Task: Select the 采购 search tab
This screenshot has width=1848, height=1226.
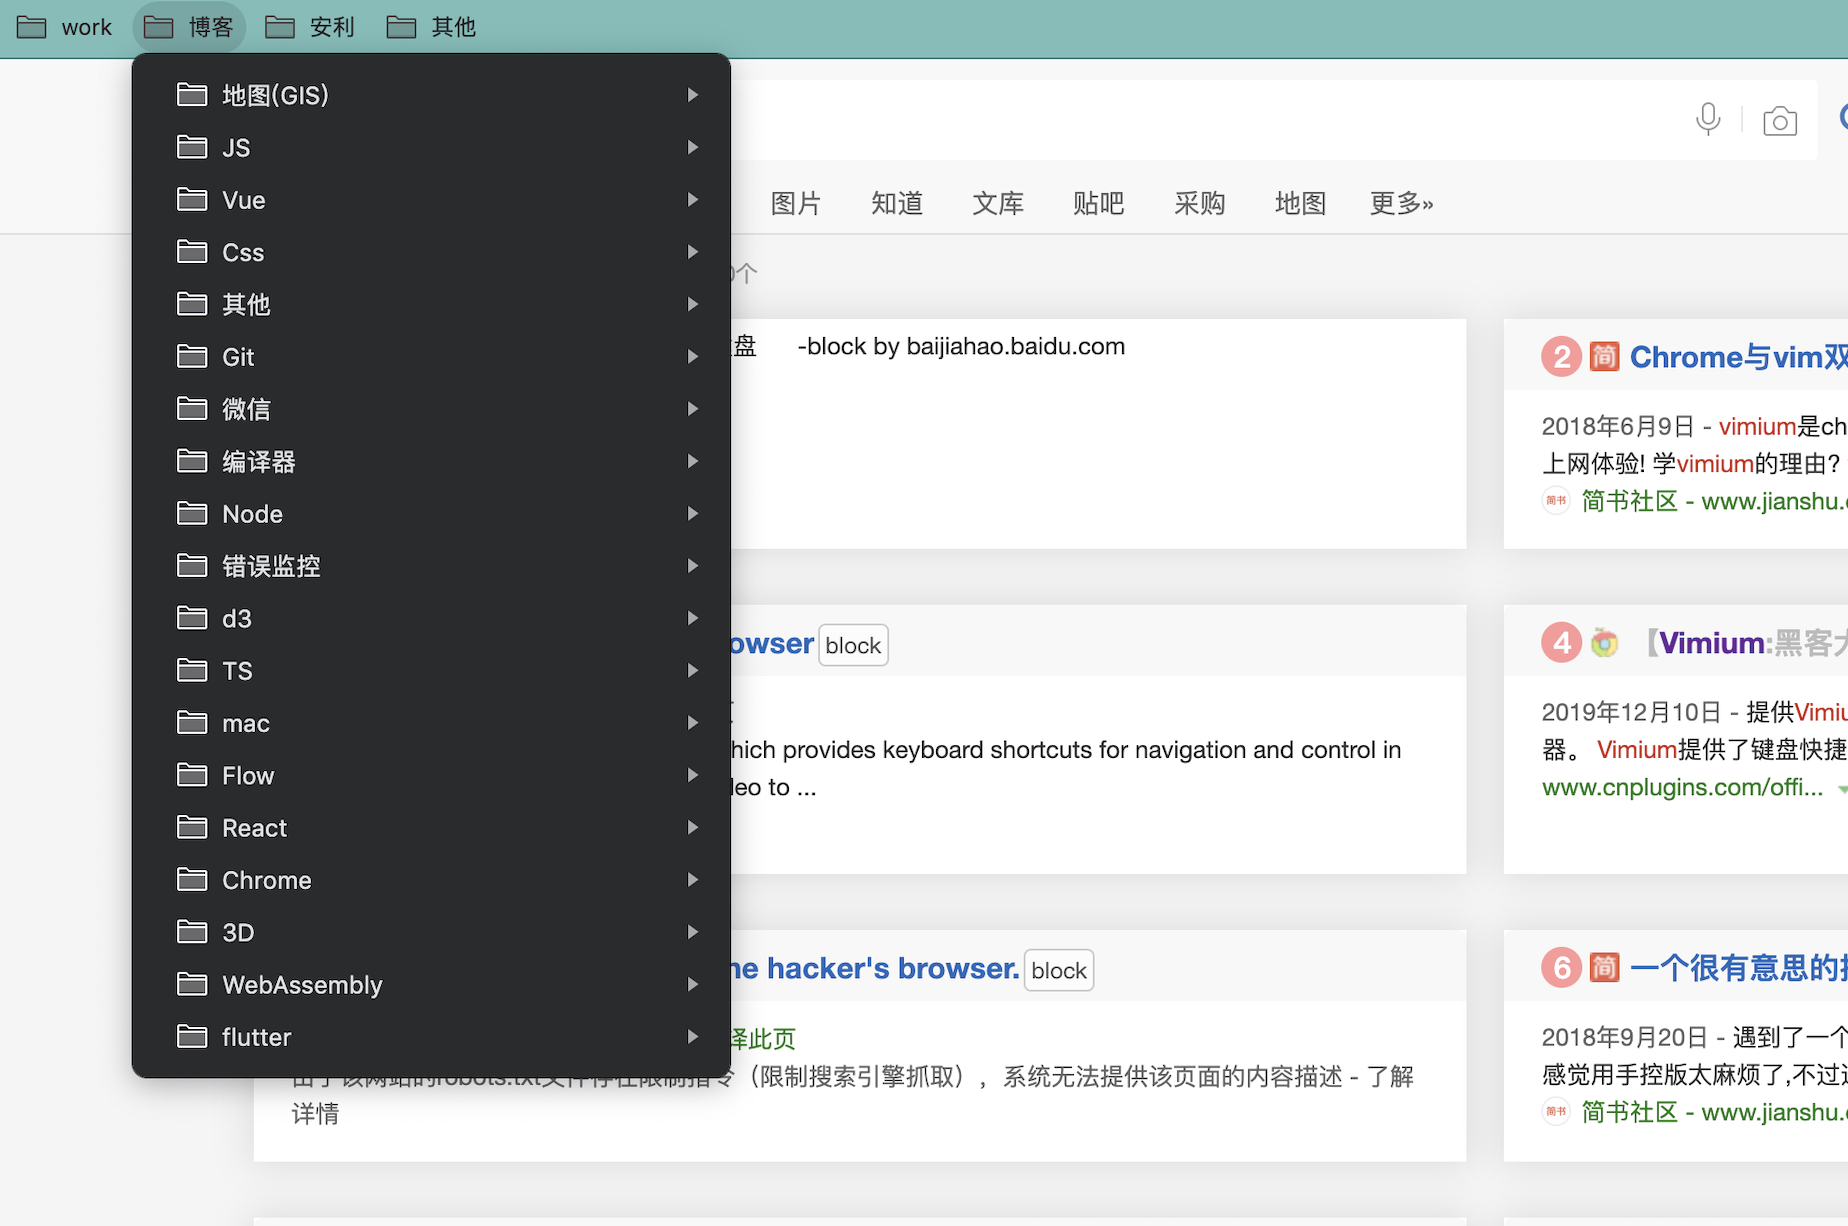Action: point(1200,203)
